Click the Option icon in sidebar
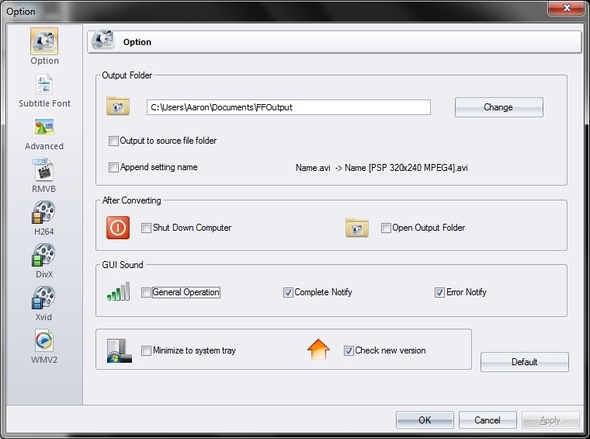 [44, 41]
